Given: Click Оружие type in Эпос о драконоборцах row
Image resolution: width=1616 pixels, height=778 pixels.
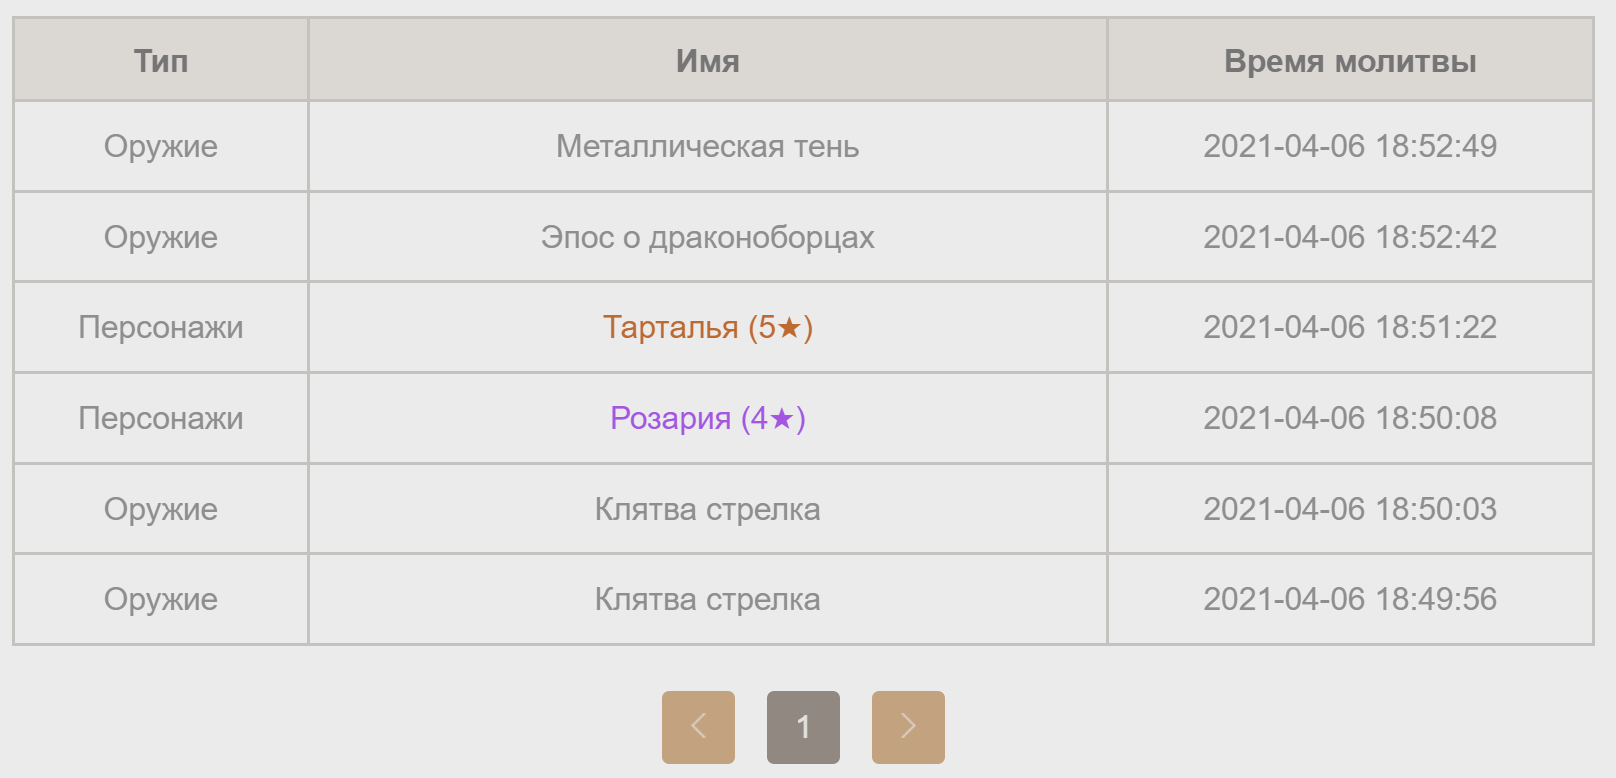Looking at the screenshot, I should point(161,237).
